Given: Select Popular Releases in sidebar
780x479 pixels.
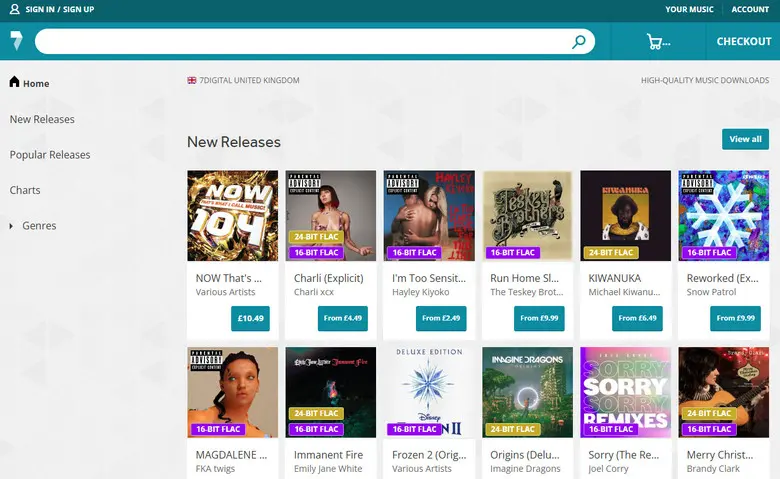Looking at the screenshot, I should pos(50,155).
